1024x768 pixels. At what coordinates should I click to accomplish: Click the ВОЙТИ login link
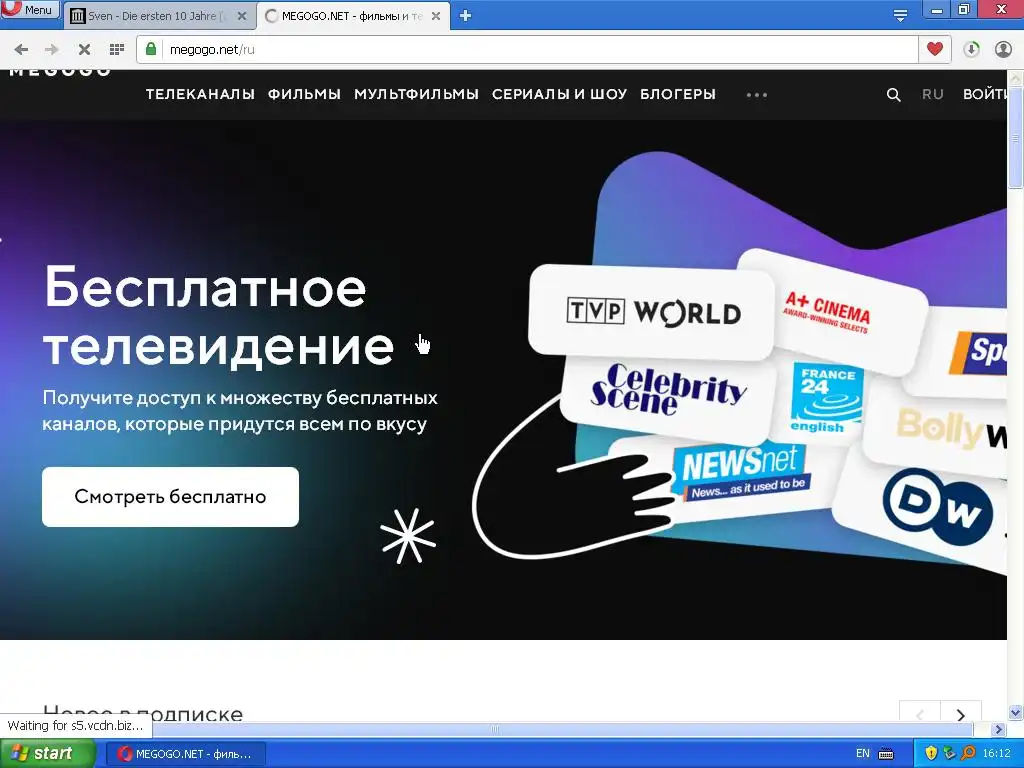985,94
